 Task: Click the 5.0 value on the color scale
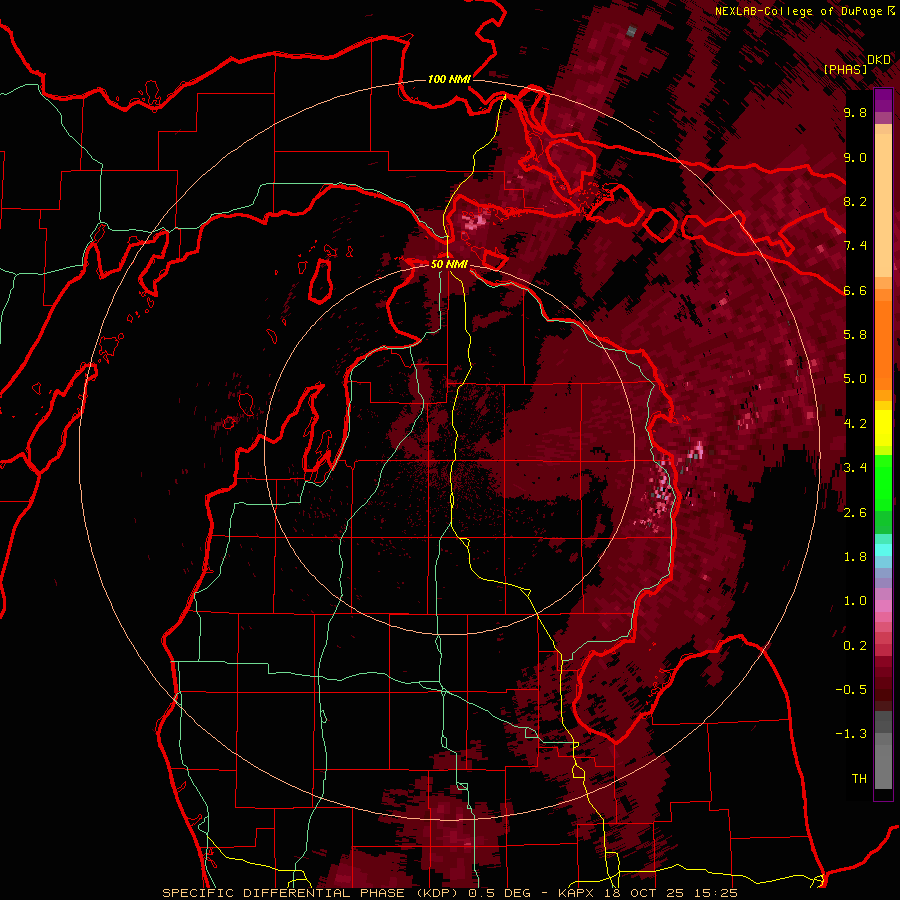tap(855, 379)
